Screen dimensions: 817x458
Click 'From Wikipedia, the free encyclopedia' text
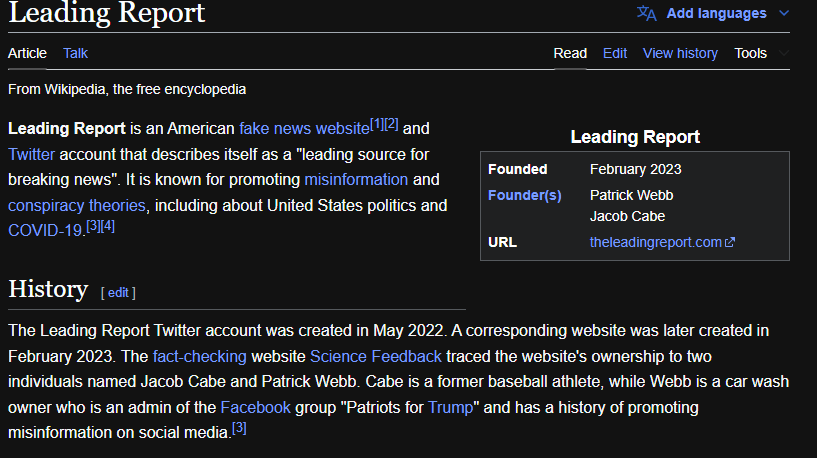127,89
